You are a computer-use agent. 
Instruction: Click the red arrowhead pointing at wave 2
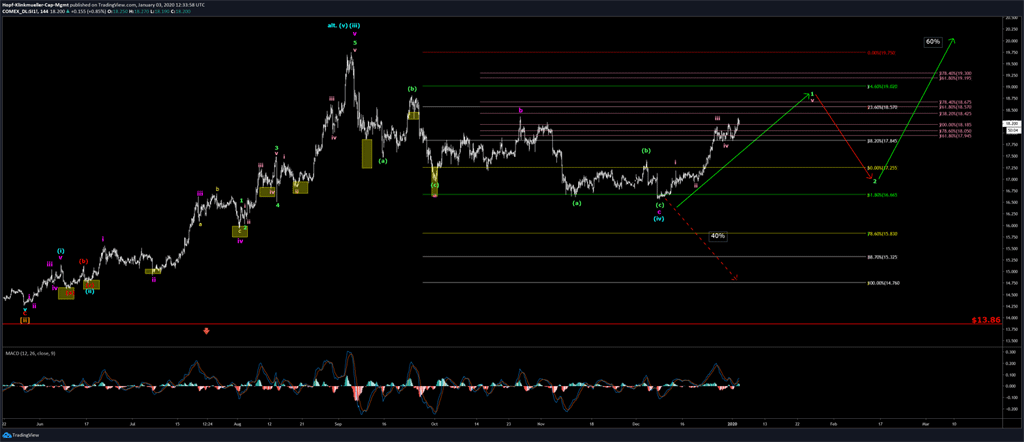871,177
